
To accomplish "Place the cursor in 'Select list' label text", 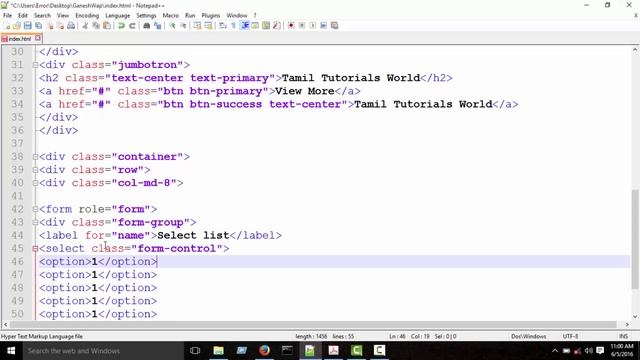I will coord(193,236).
